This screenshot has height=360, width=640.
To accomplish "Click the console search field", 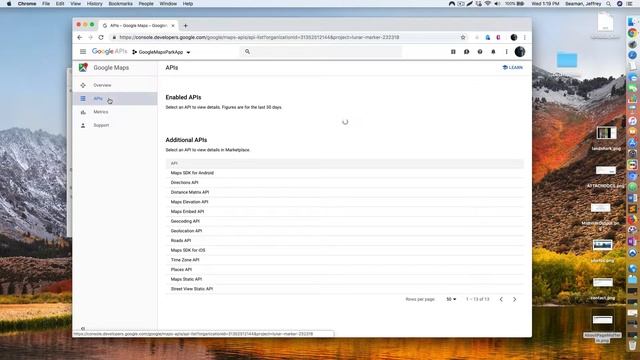I will [320, 52].
